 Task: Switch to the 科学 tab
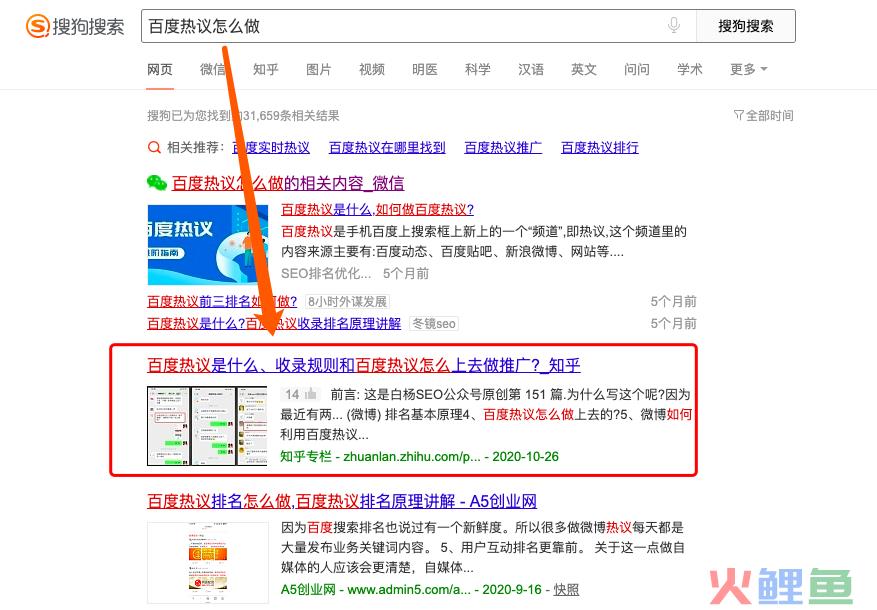click(x=478, y=69)
